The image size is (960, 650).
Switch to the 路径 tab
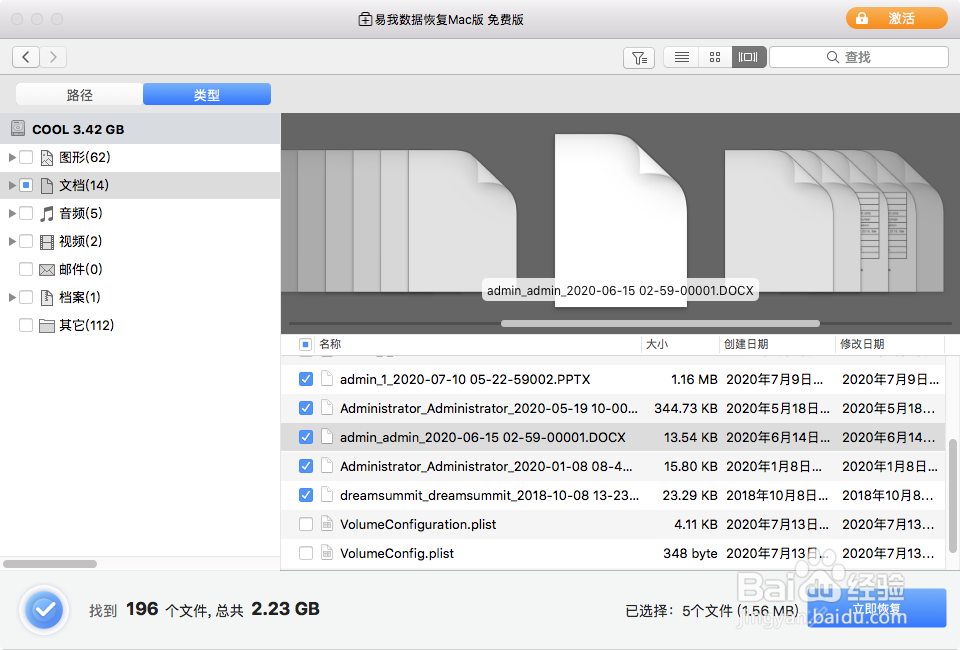pyautogui.click(x=80, y=94)
